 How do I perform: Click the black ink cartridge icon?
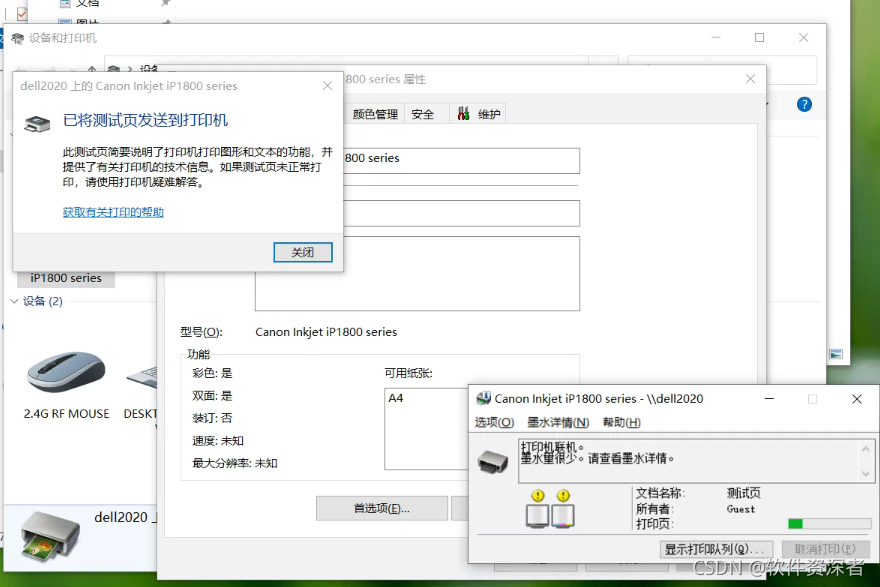pos(537,516)
